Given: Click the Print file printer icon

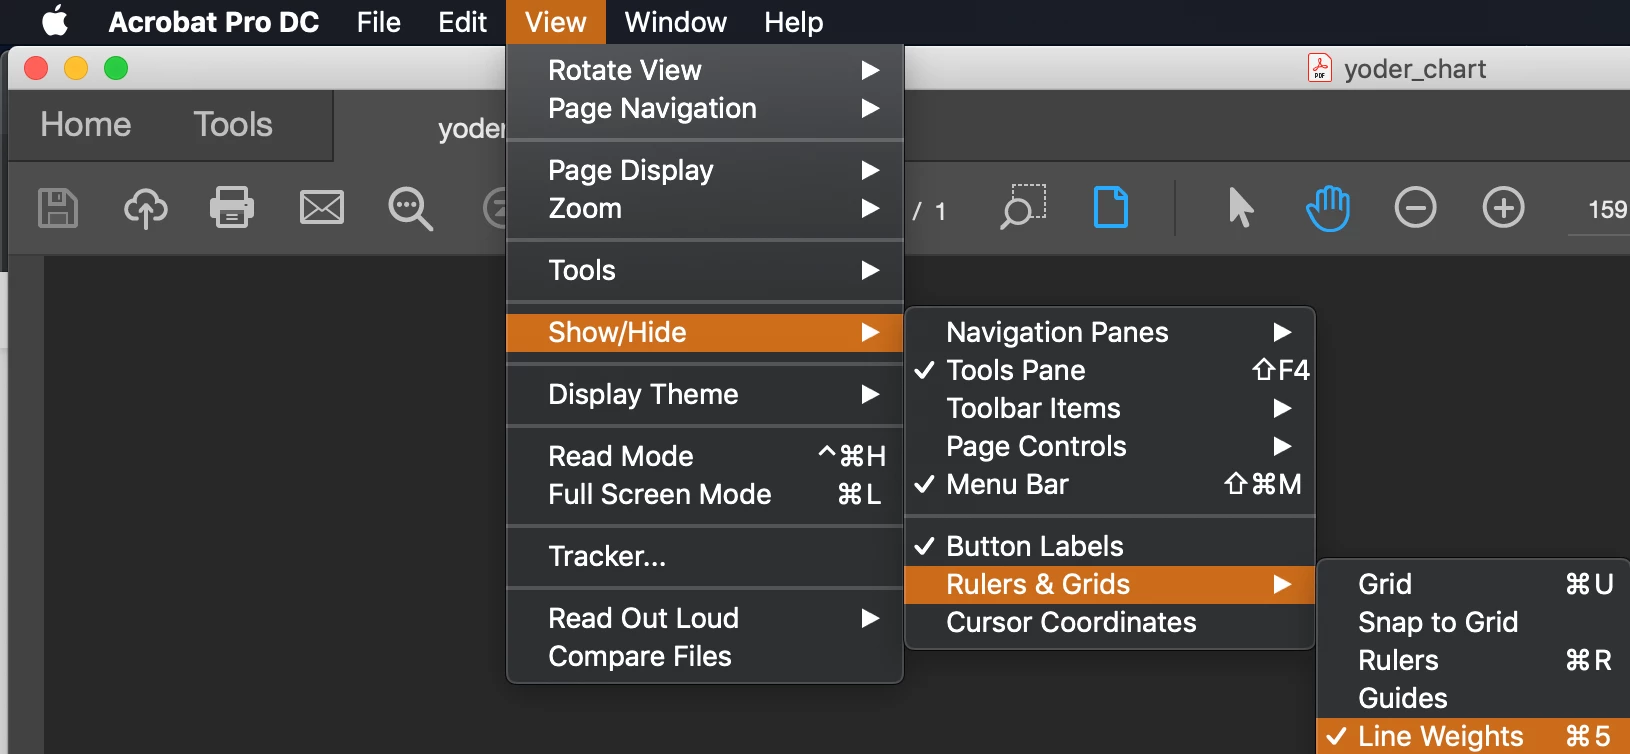Looking at the screenshot, I should click(232, 208).
